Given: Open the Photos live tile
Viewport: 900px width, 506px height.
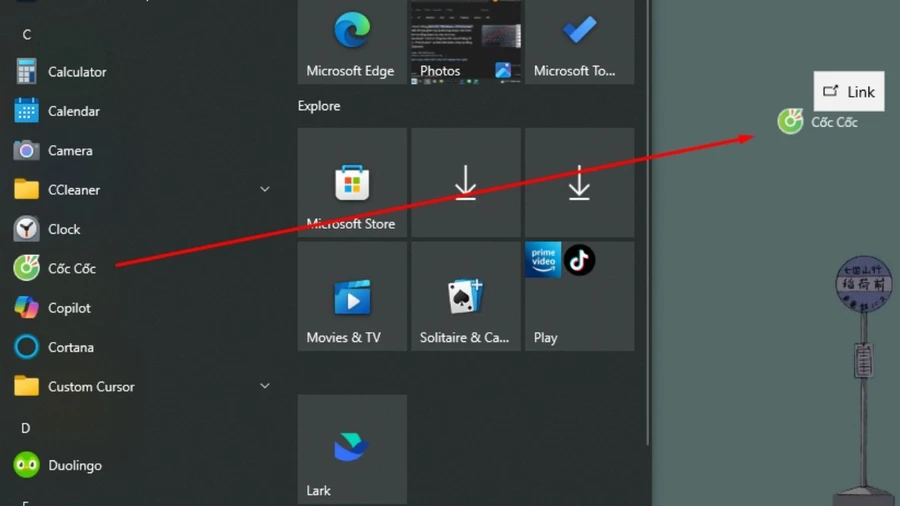Looking at the screenshot, I should pos(465,42).
